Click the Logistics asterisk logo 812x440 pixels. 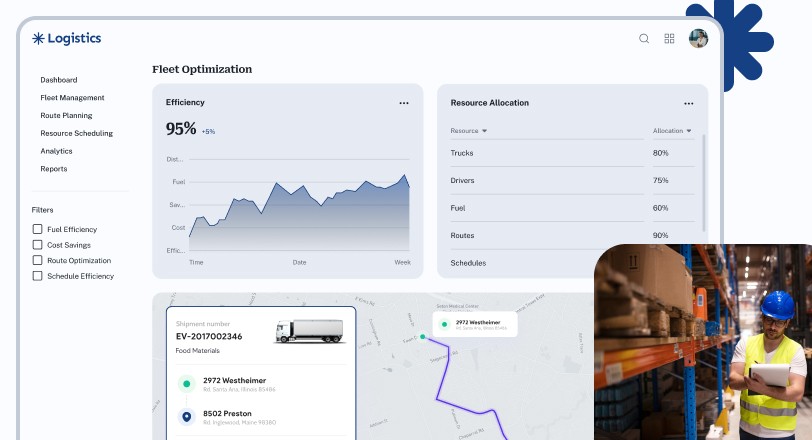(38, 38)
